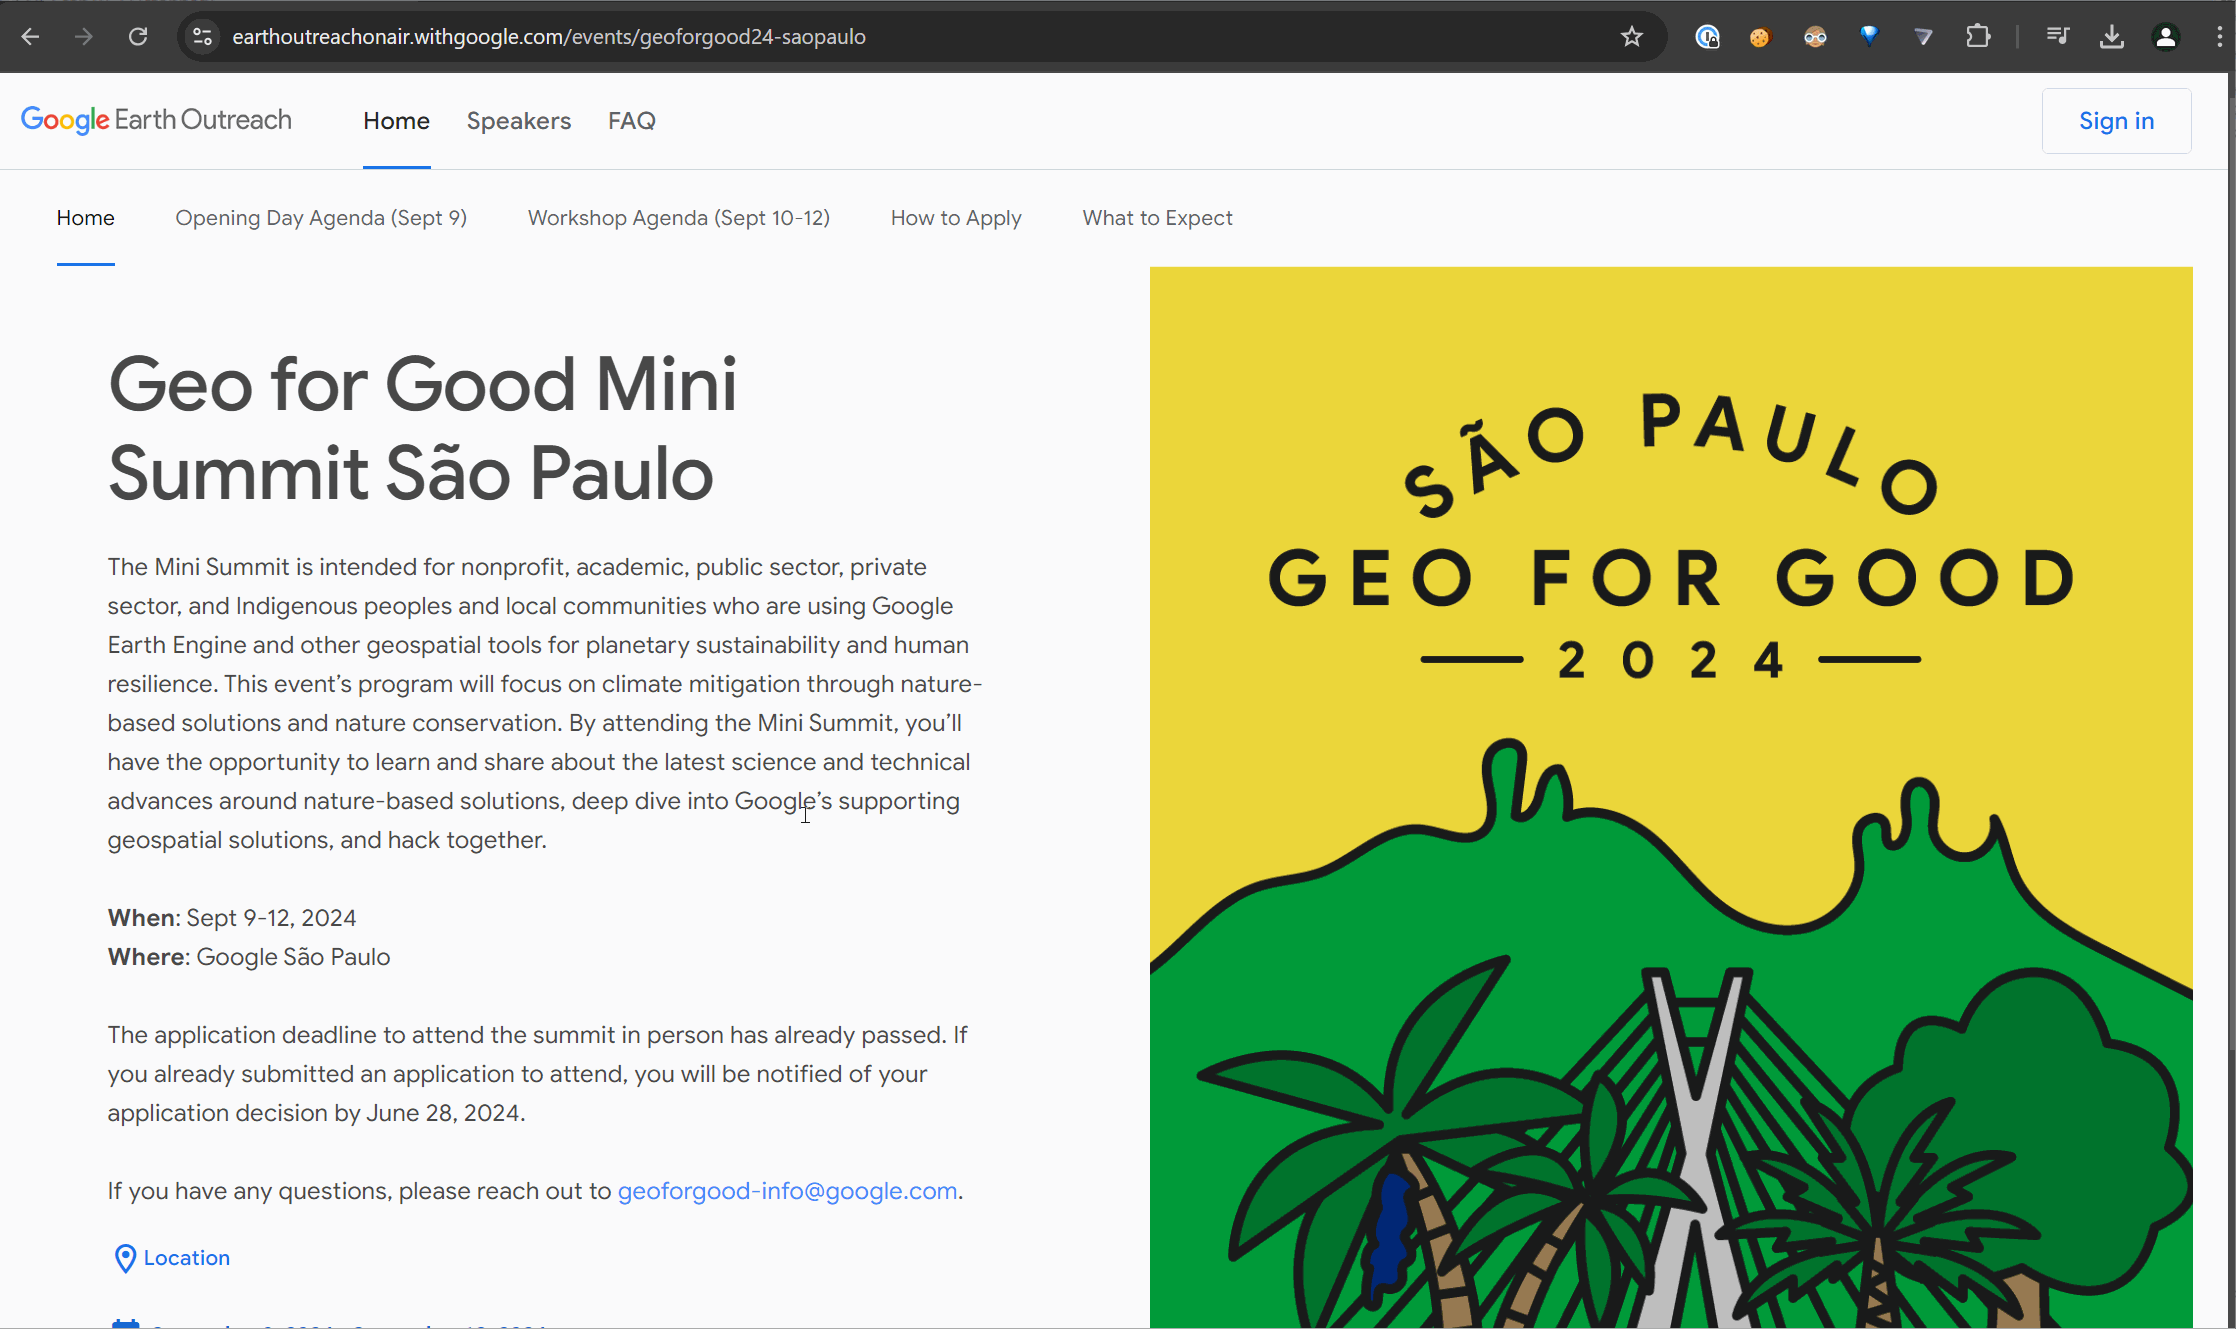Viewport: 2236px width, 1329px height.
Task: Open the glasses face extension icon
Action: click(1815, 37)
